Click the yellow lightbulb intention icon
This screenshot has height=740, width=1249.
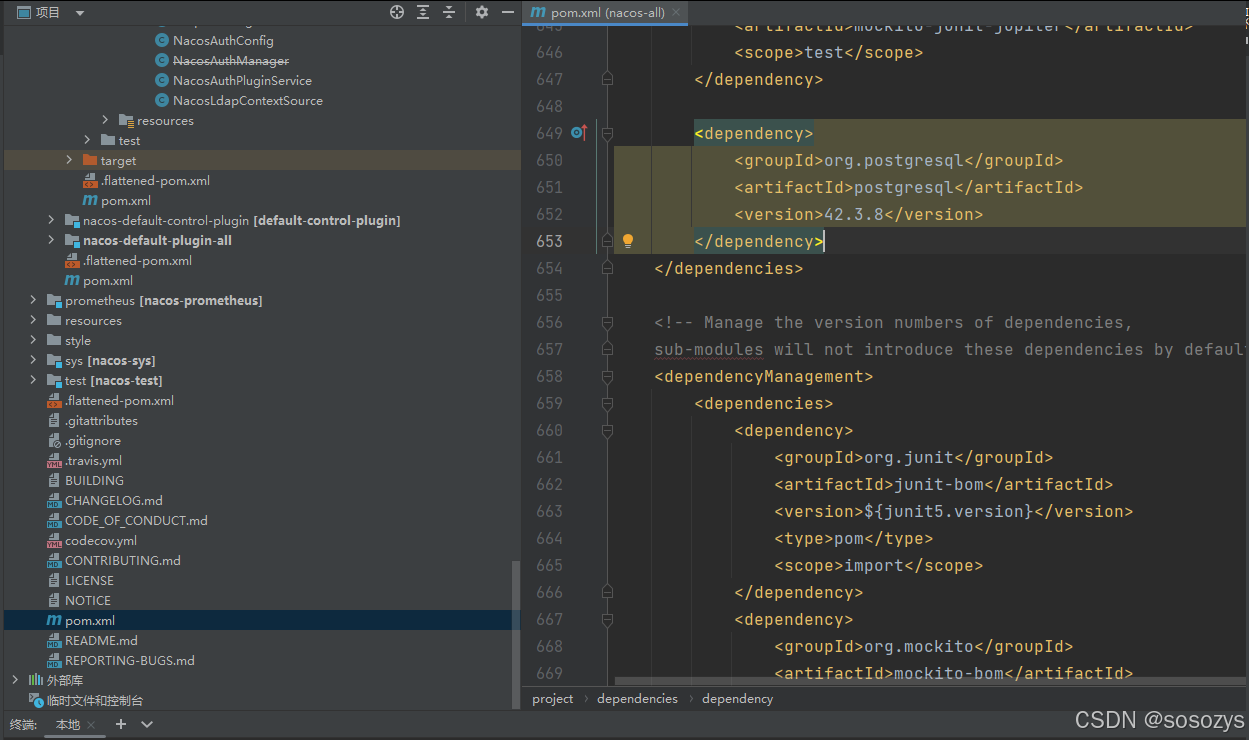(x=628, y=241)
